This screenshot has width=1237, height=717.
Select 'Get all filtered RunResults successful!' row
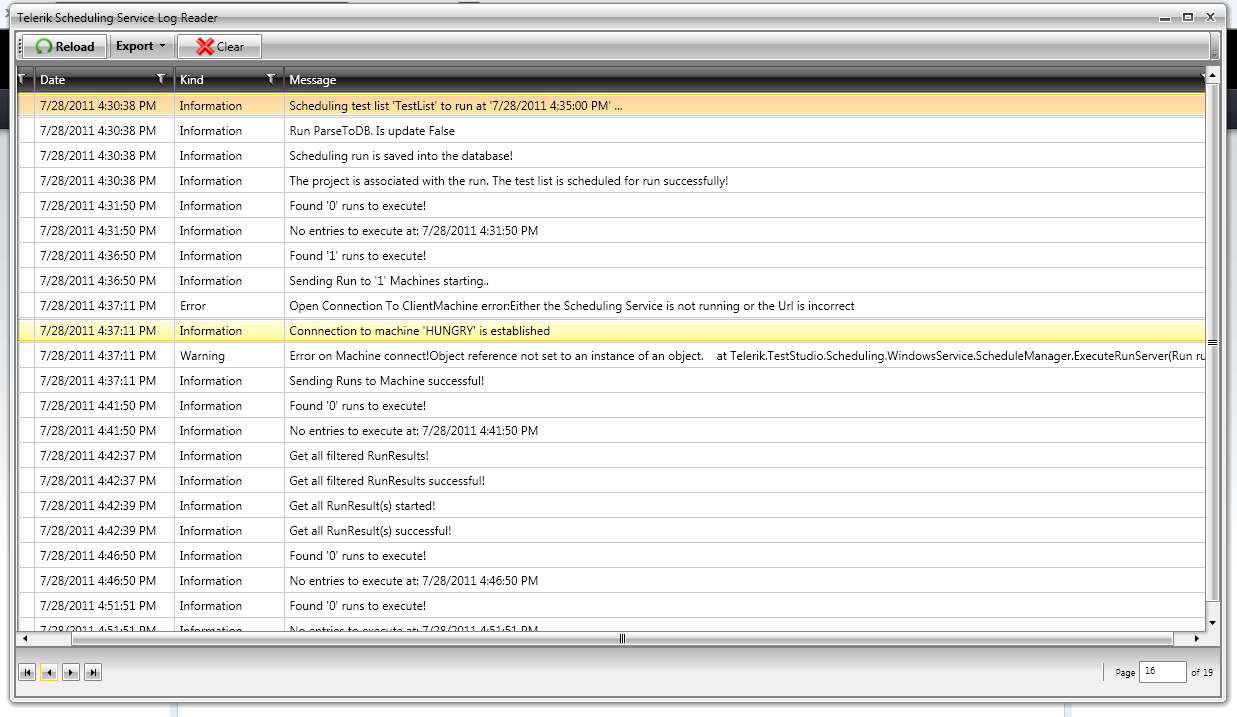pyautogui.click(x=610, y=480)
